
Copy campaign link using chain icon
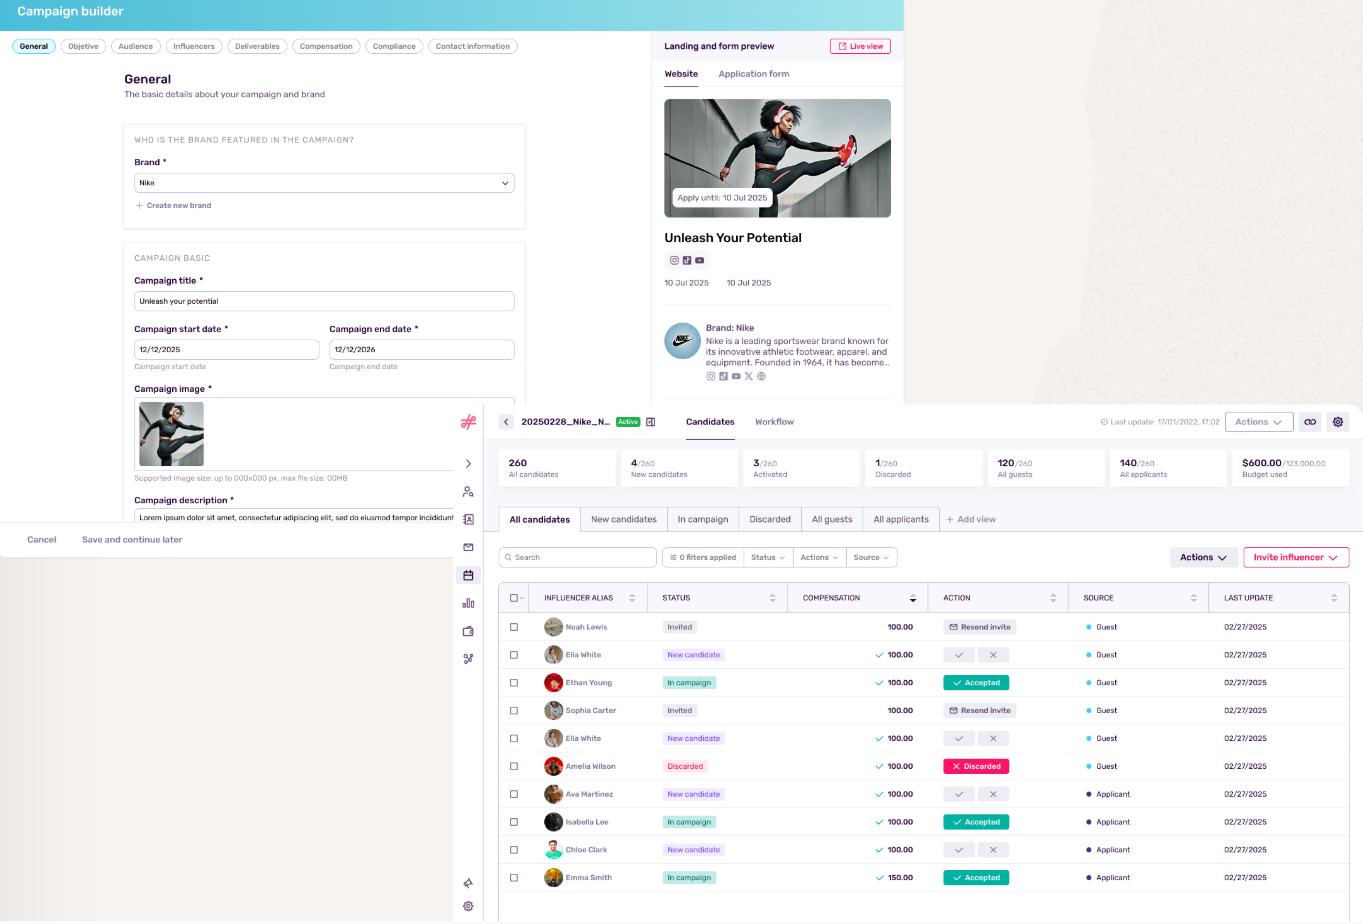tap(1310, 422)
